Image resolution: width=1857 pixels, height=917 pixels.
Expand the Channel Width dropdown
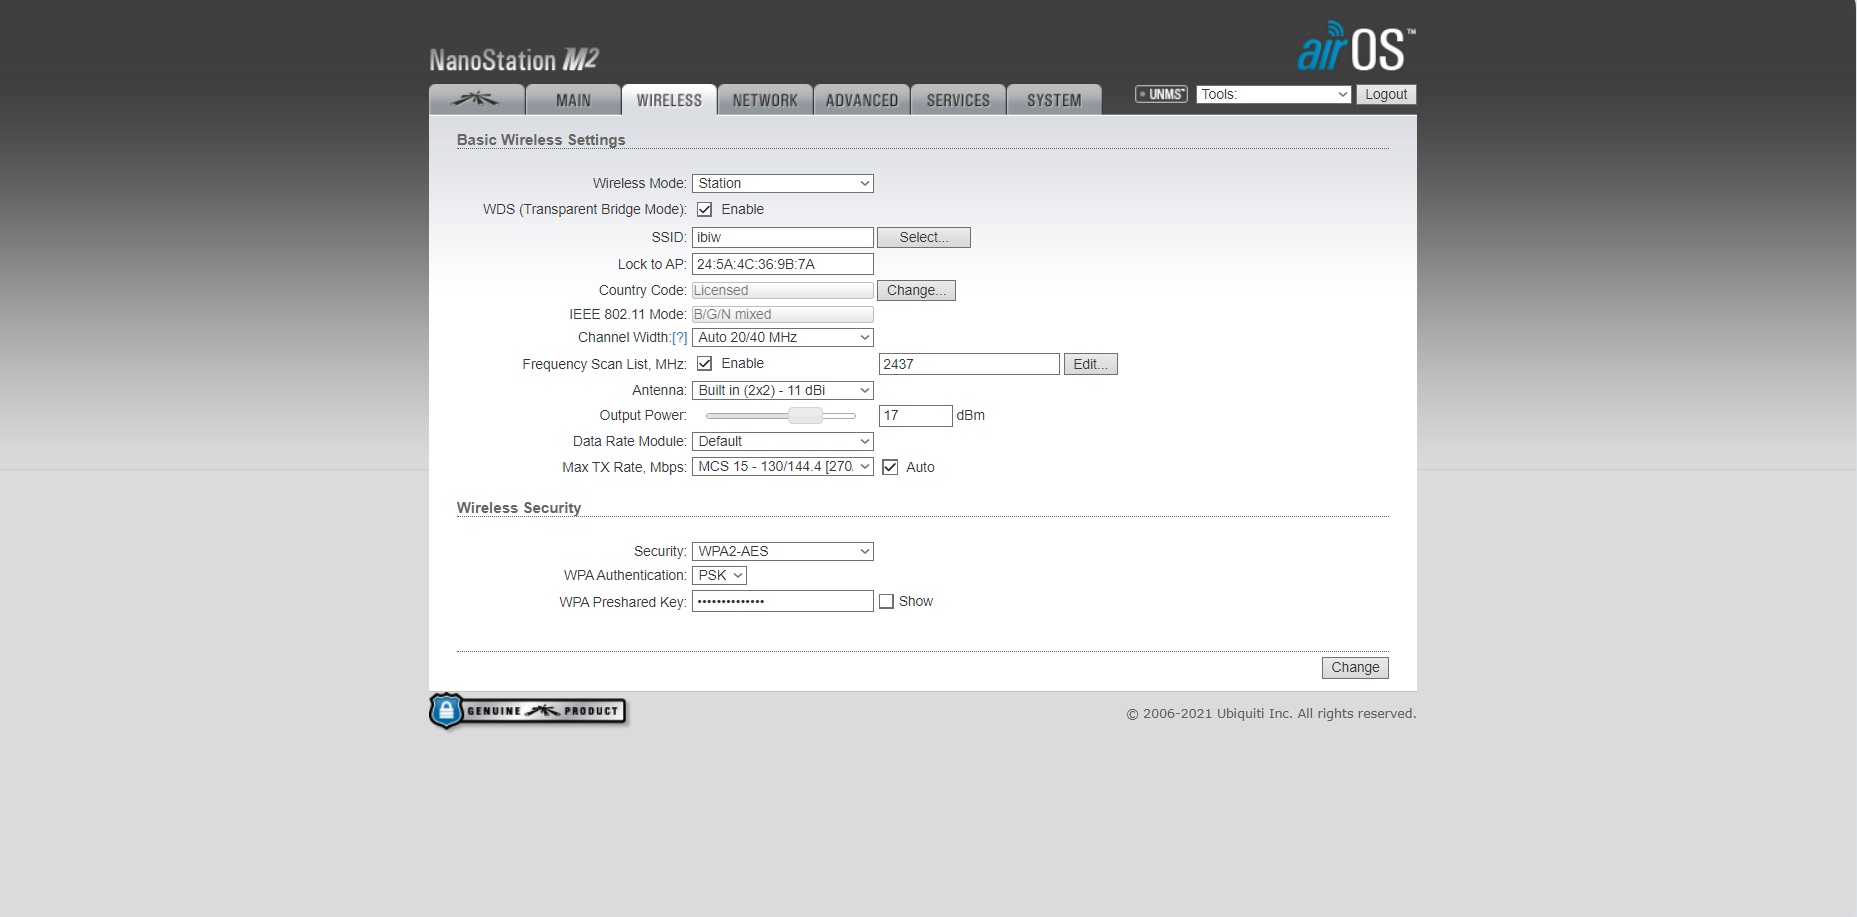click(x=783, y=337)
